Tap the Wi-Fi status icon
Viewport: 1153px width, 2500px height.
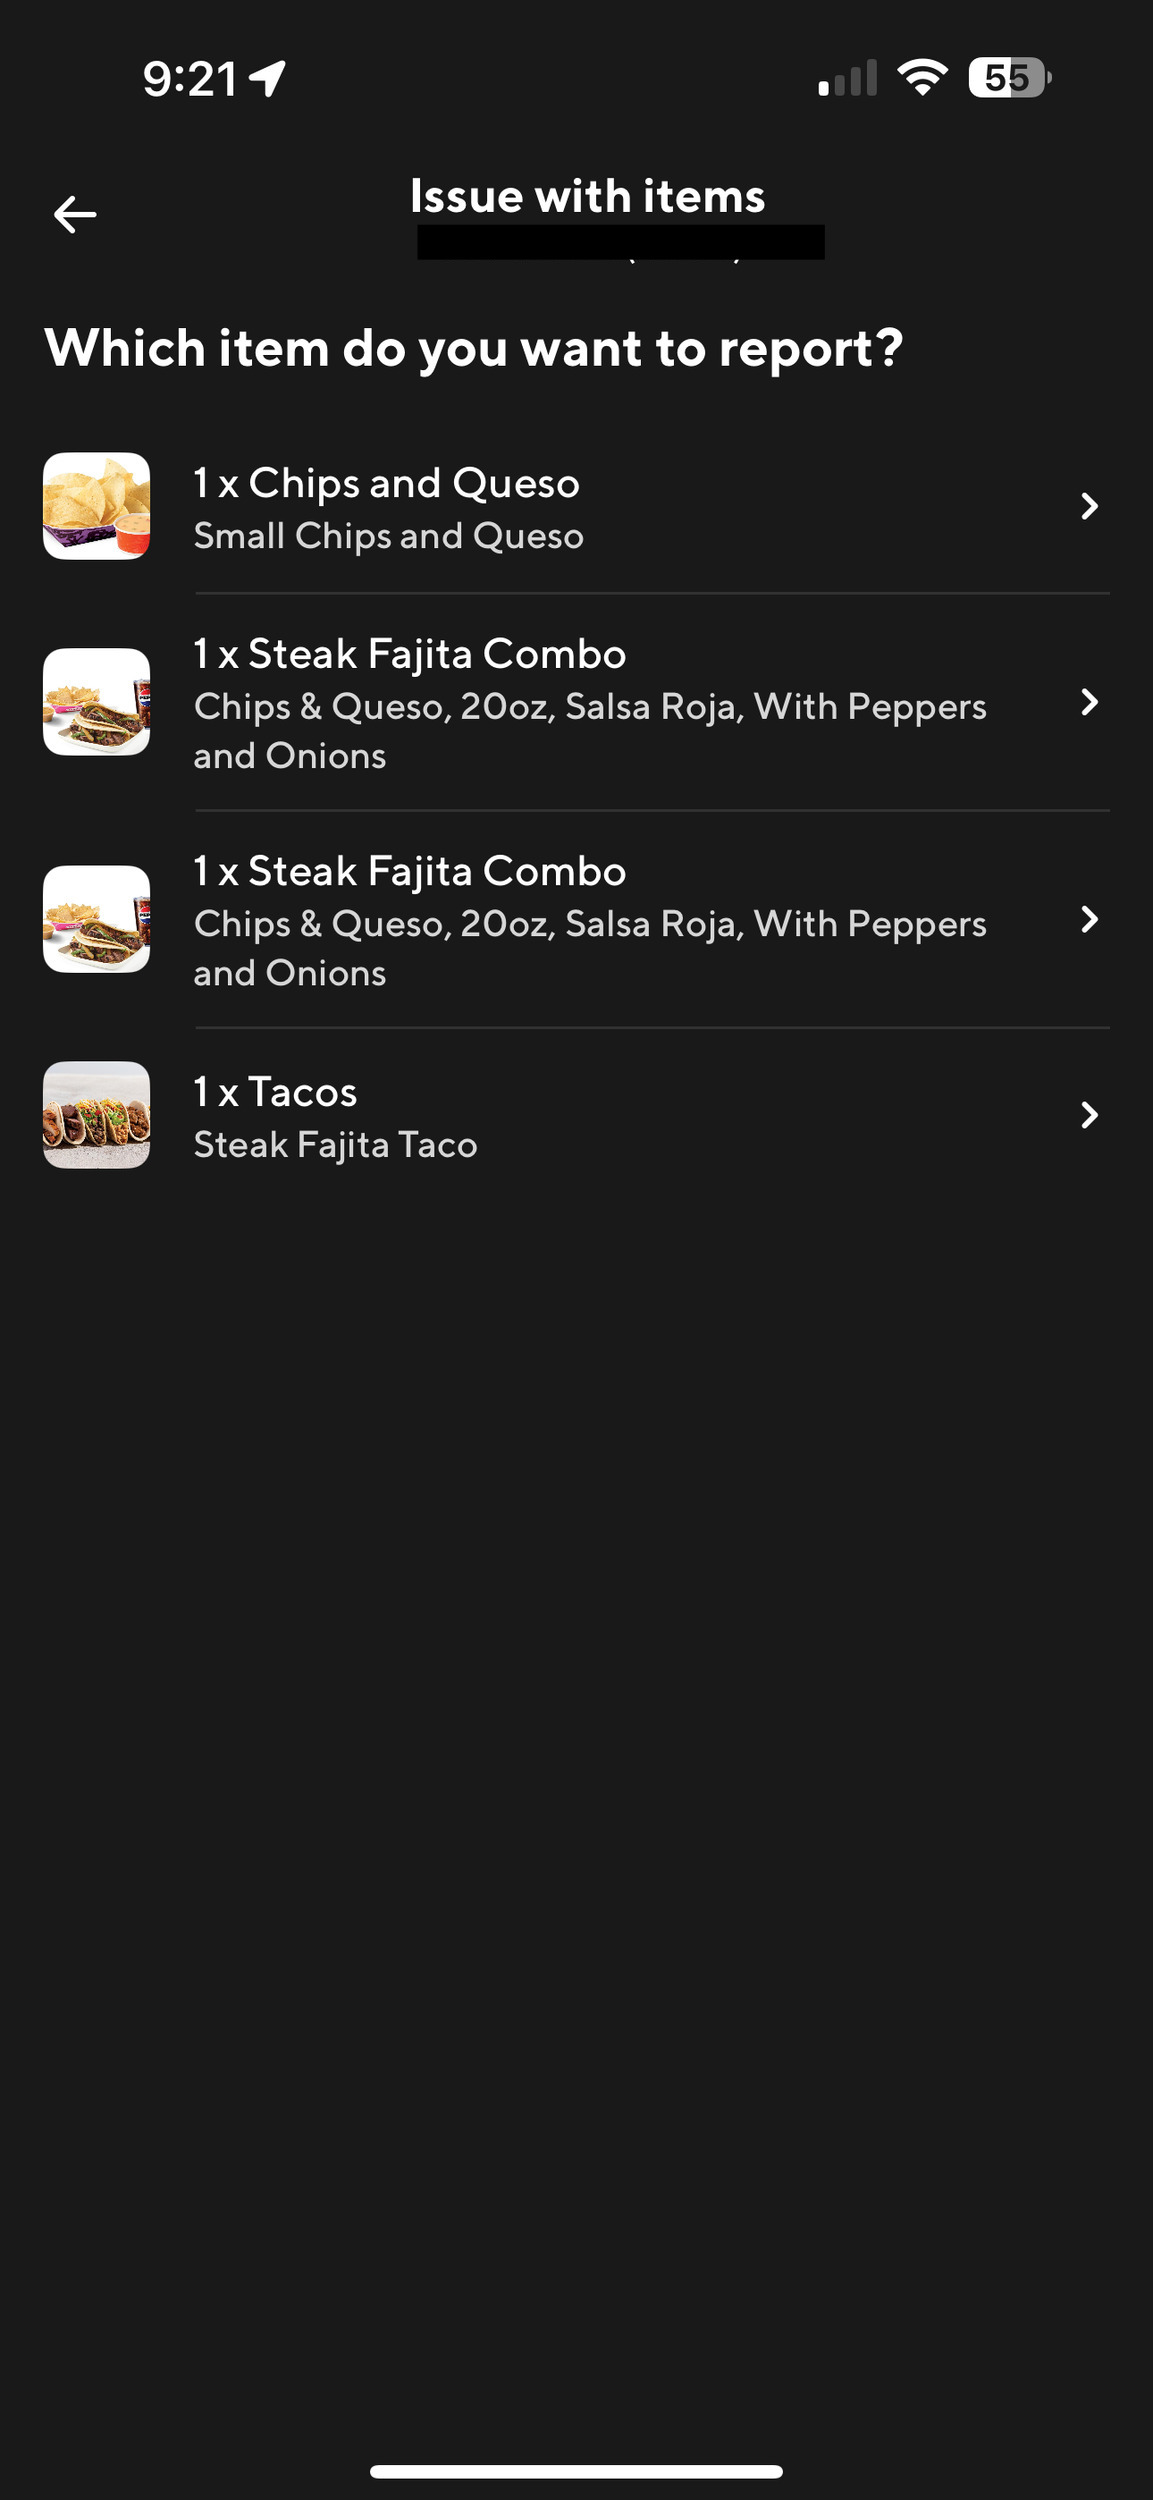coord(922,77)
